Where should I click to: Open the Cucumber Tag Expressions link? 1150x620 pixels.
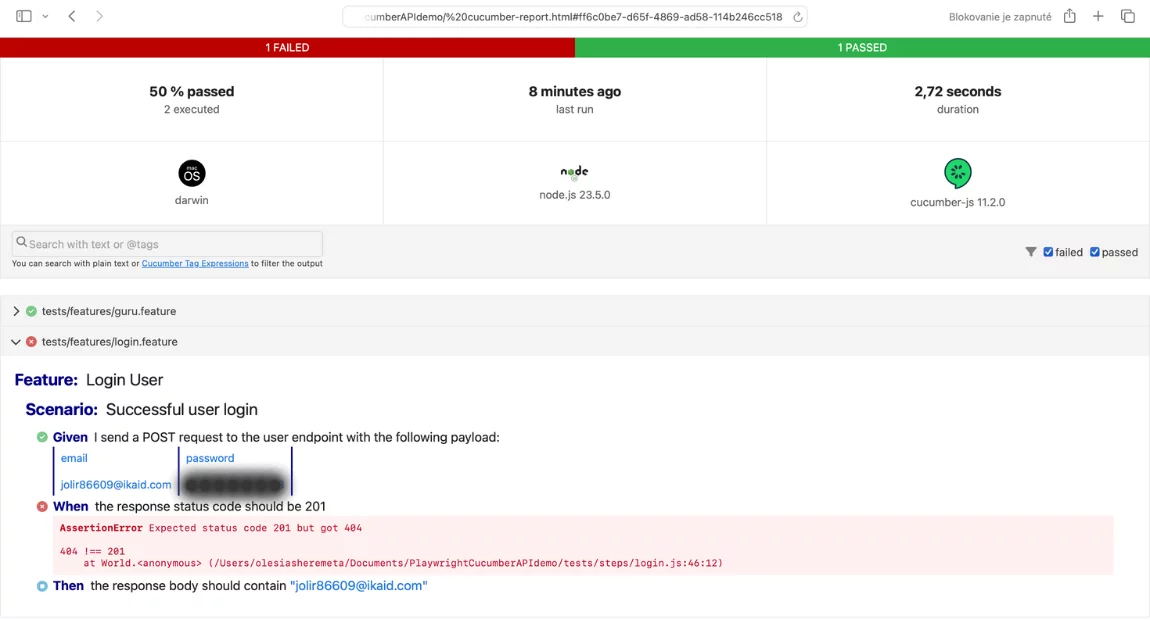[x=195, y=264]
